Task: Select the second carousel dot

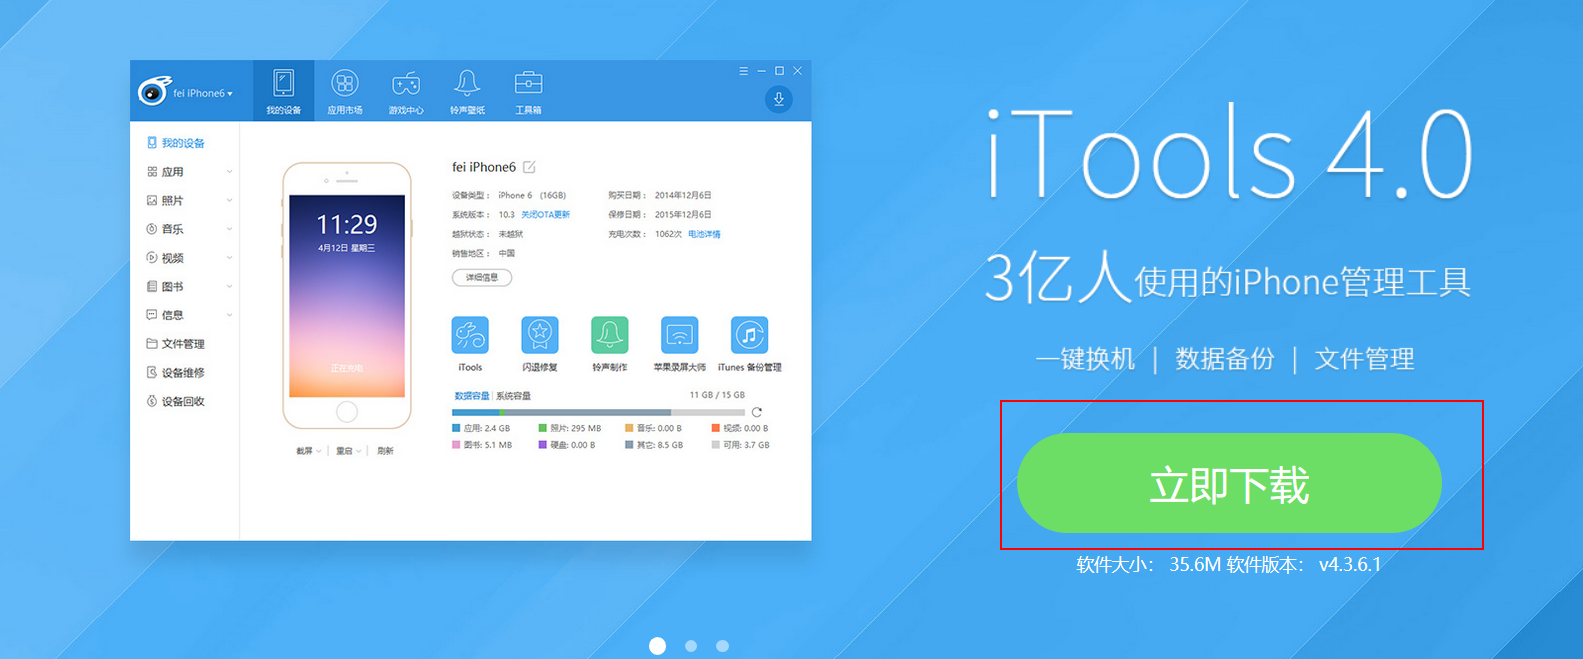Action: [x=691, y=646]
